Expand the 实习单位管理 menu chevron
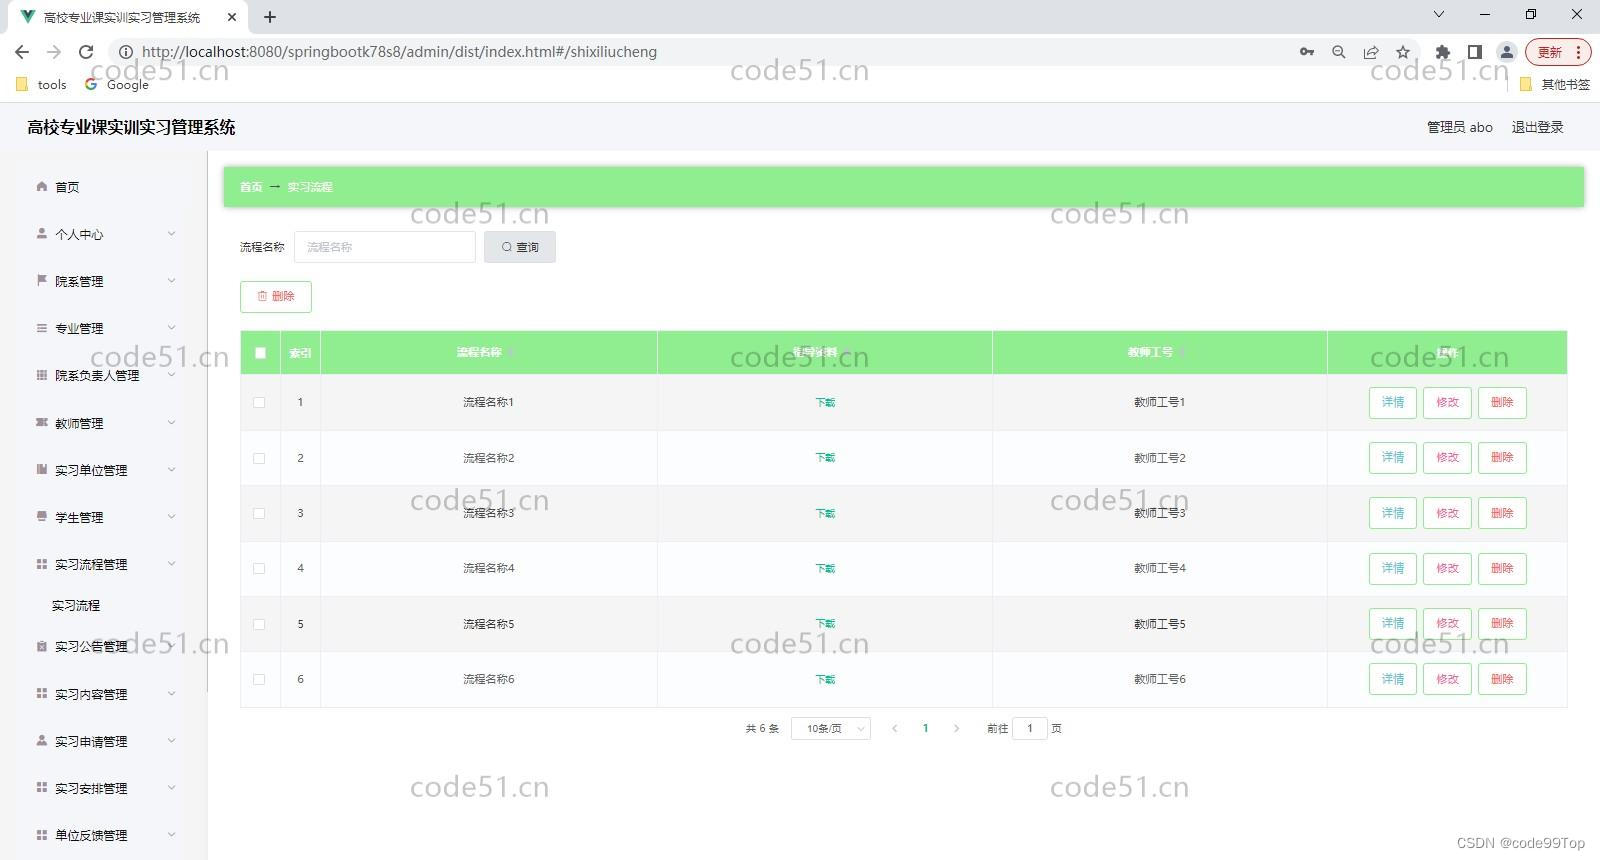Viewport: 1600px width, 860px height. pyautogui.click(x=171, y=470)
